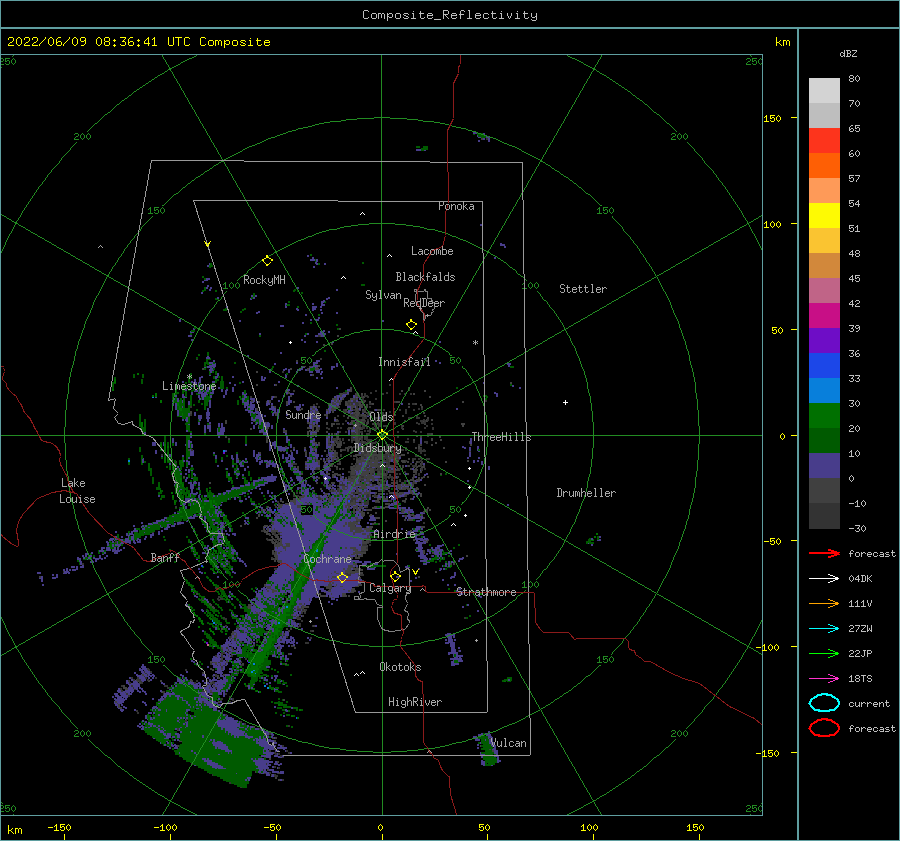The image size is (900, 841).
Task: Click the Drumheller city label
Action: coord(586,493)
